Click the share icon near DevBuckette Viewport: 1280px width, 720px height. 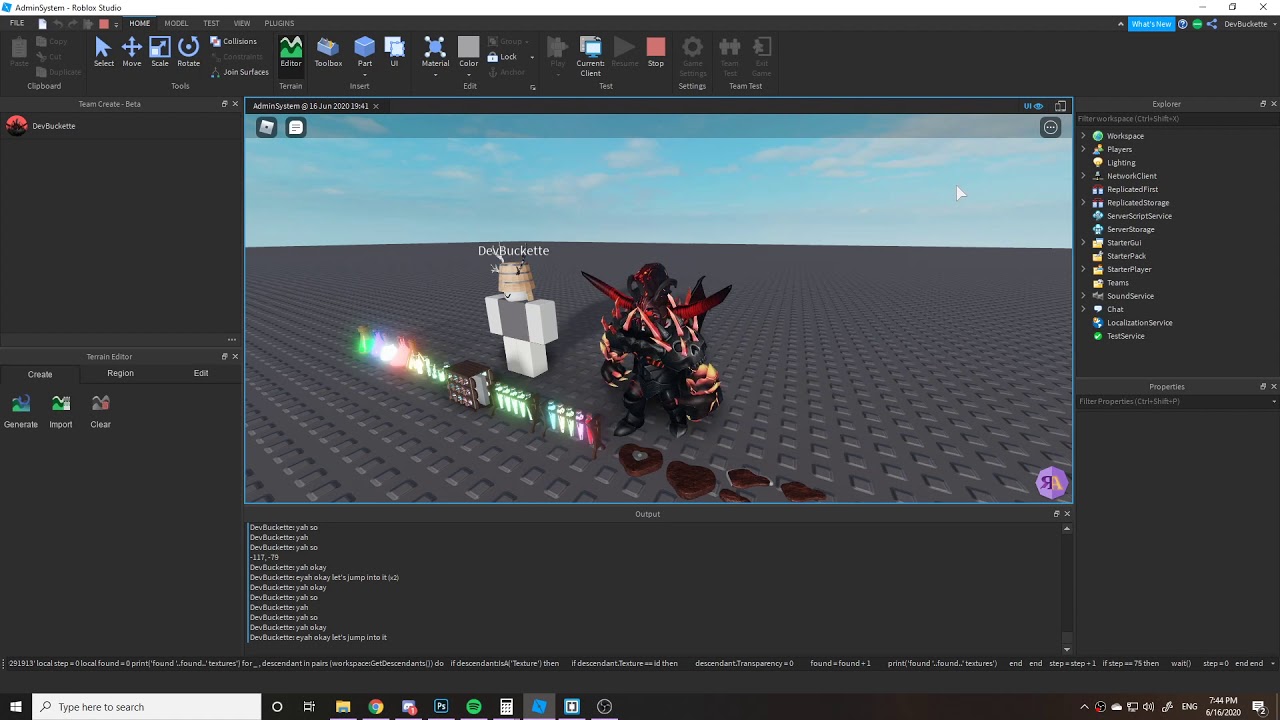(1212, 24)
